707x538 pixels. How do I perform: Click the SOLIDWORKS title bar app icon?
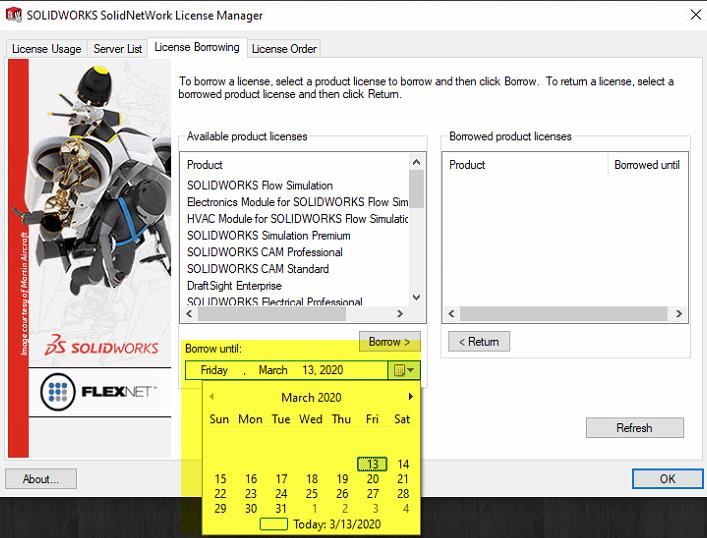[14, 14]
